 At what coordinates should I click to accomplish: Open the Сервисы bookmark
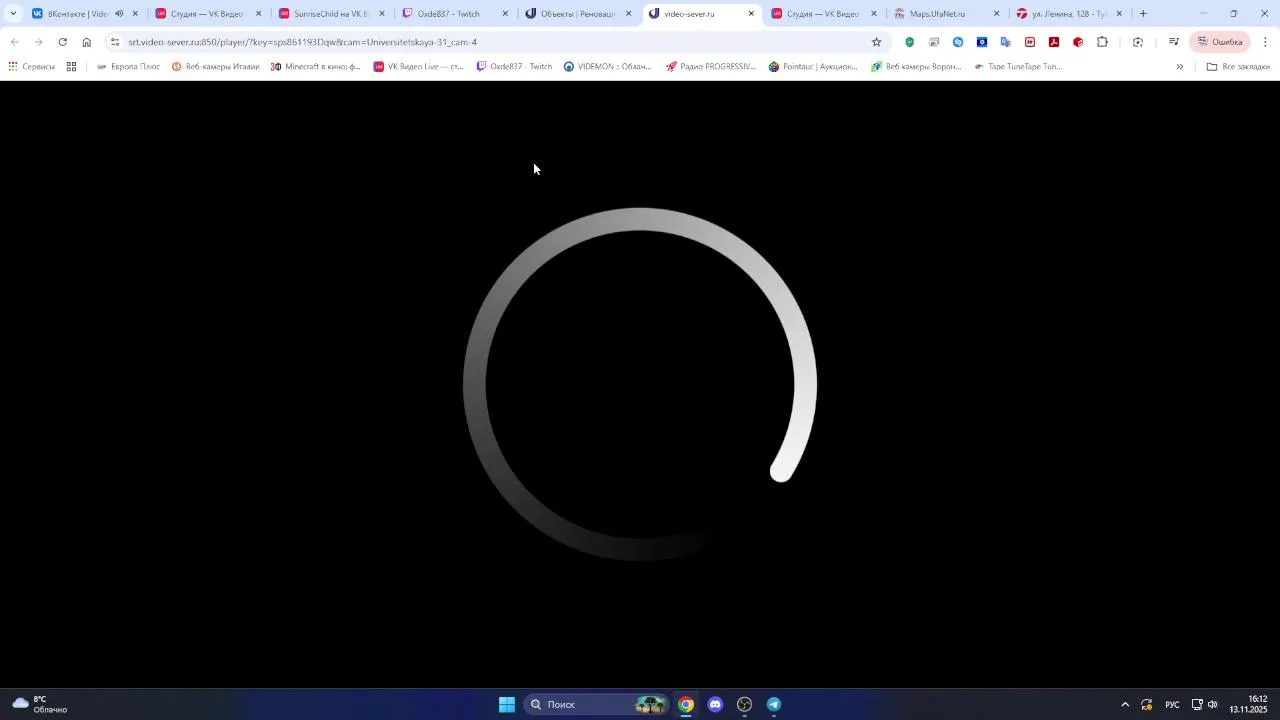(31, 67)
